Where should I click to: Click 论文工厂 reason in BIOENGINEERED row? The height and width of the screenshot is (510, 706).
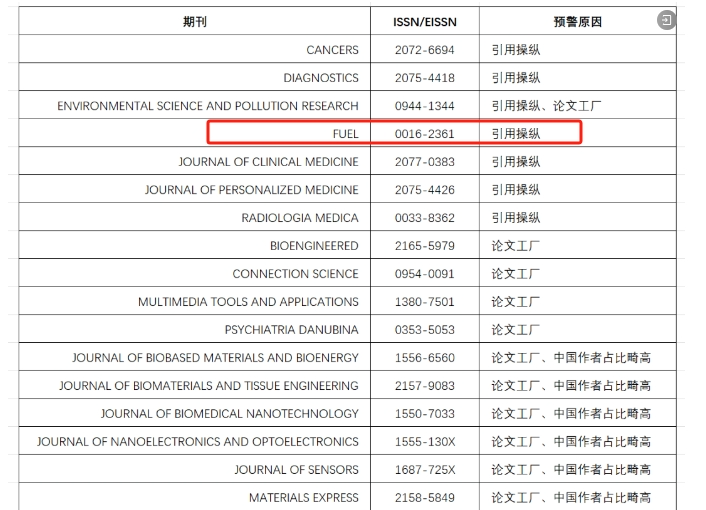coord(515,245)
